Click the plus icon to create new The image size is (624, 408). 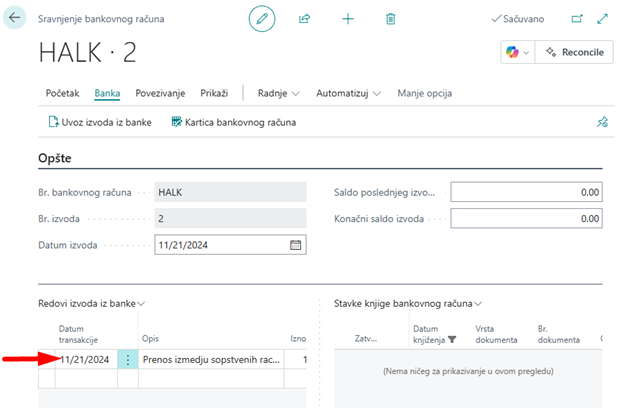pos(348,19)
